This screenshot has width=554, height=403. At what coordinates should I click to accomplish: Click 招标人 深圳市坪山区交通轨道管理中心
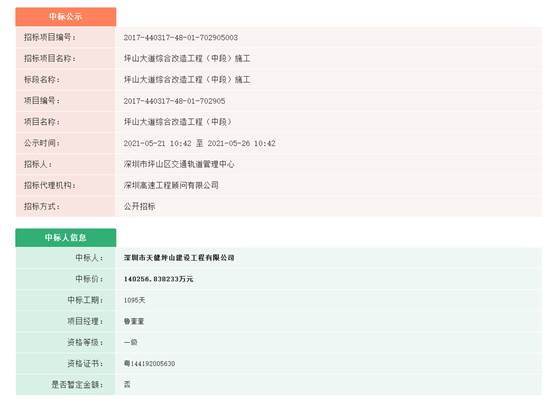(x=179, y=164)
